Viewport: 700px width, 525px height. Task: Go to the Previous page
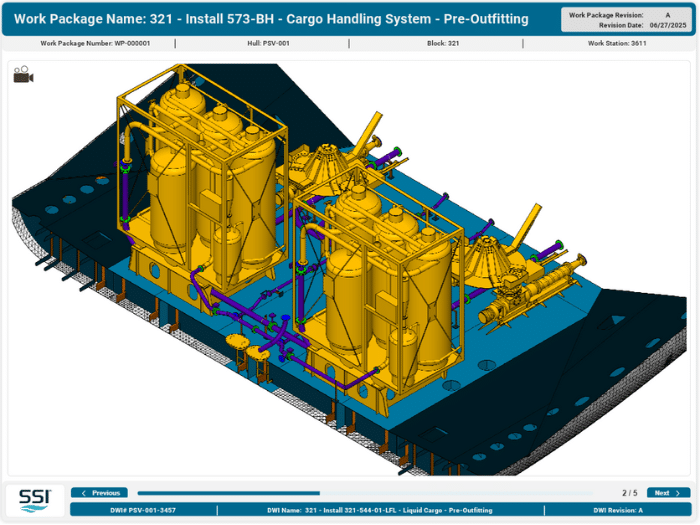[100, 493]
